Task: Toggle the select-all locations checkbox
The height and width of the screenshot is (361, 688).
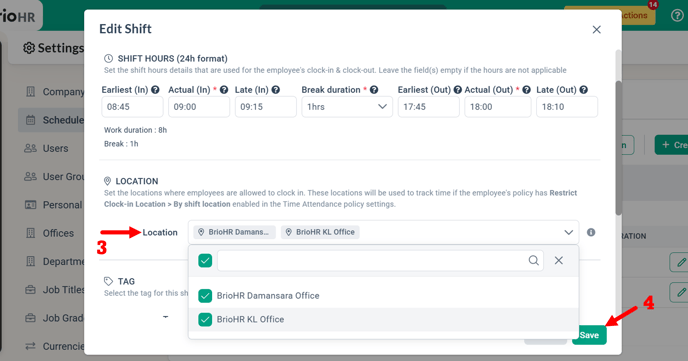Action: (x=205, y=260)
